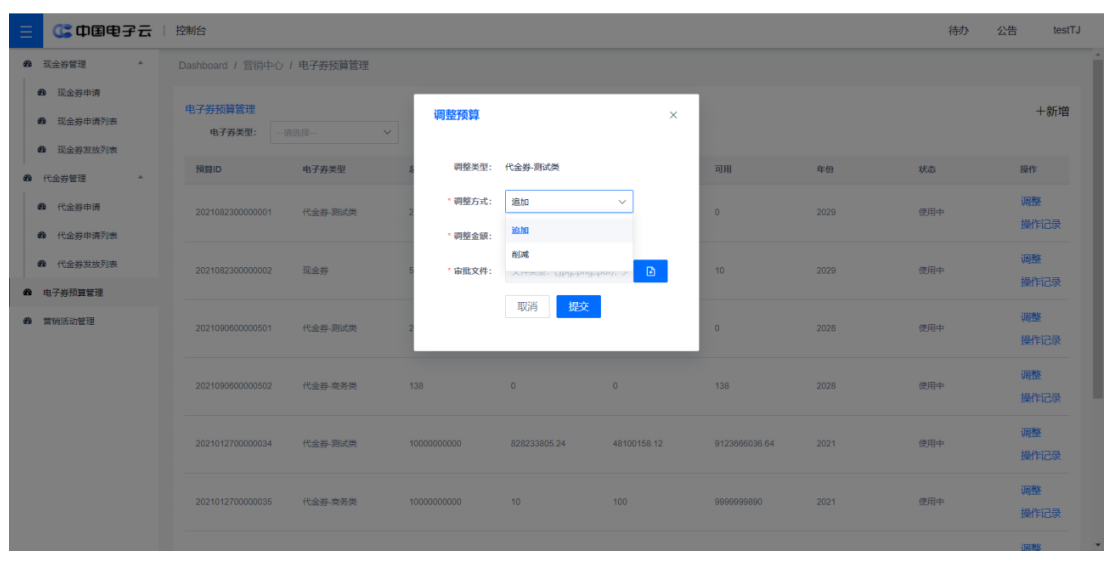Click 现金券 type cell in second row
The width and height of the screenshot is (1110, 565).
tap(314, 270)
